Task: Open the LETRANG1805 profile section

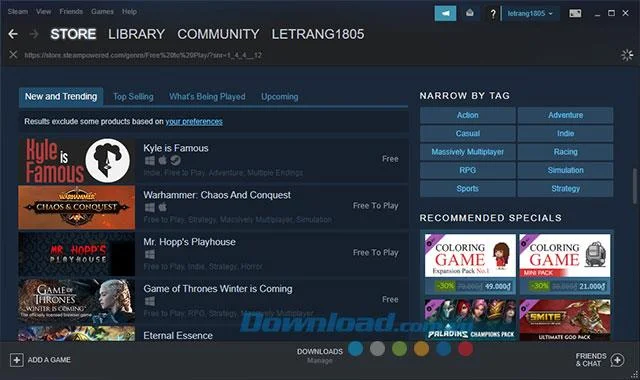Action: pos(318,34)
